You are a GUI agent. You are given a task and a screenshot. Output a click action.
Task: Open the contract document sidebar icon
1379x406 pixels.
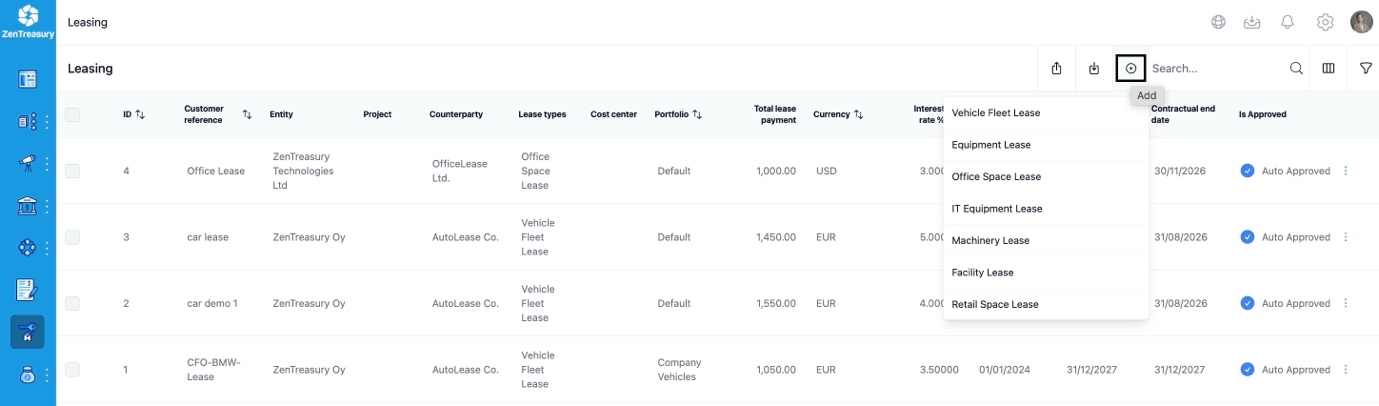27,290
